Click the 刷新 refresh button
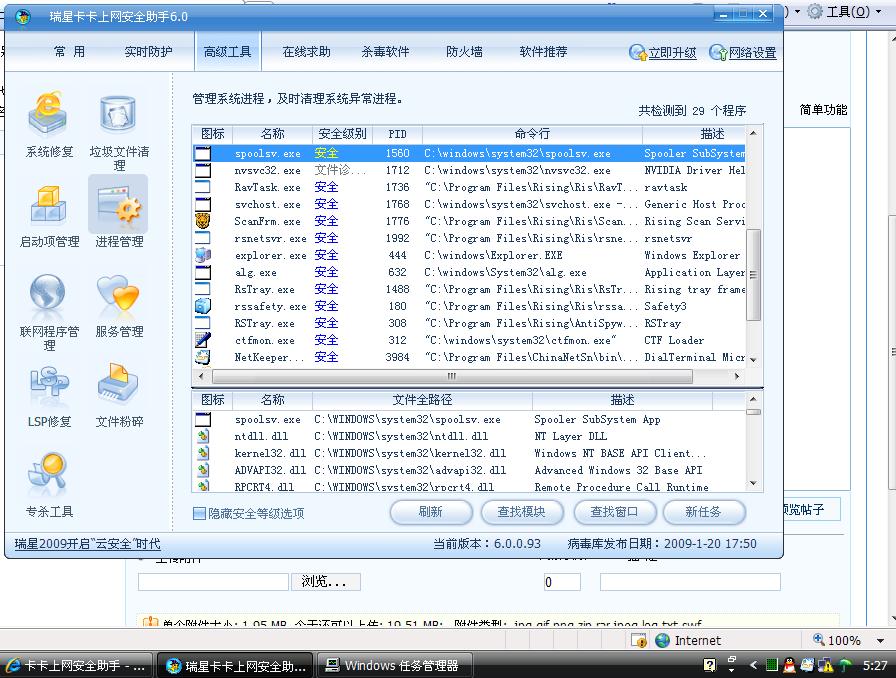Viewport: 896px width, 678px height. 431,512
